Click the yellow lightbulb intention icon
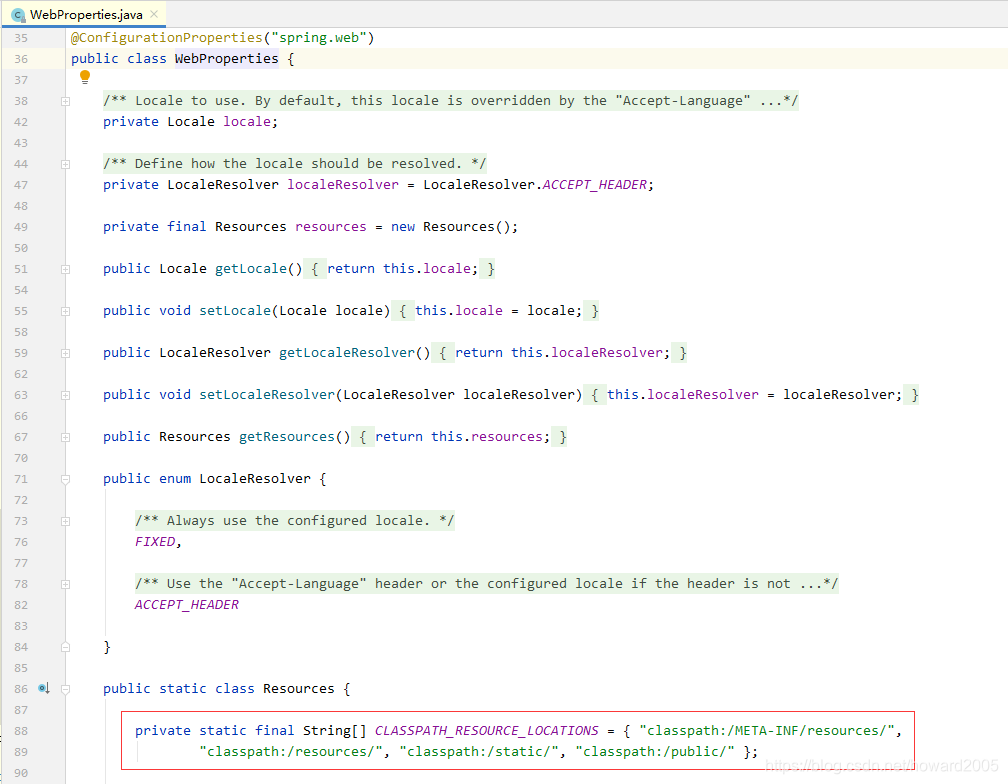The image size is (1008, 784). click(x=85, y=78)
